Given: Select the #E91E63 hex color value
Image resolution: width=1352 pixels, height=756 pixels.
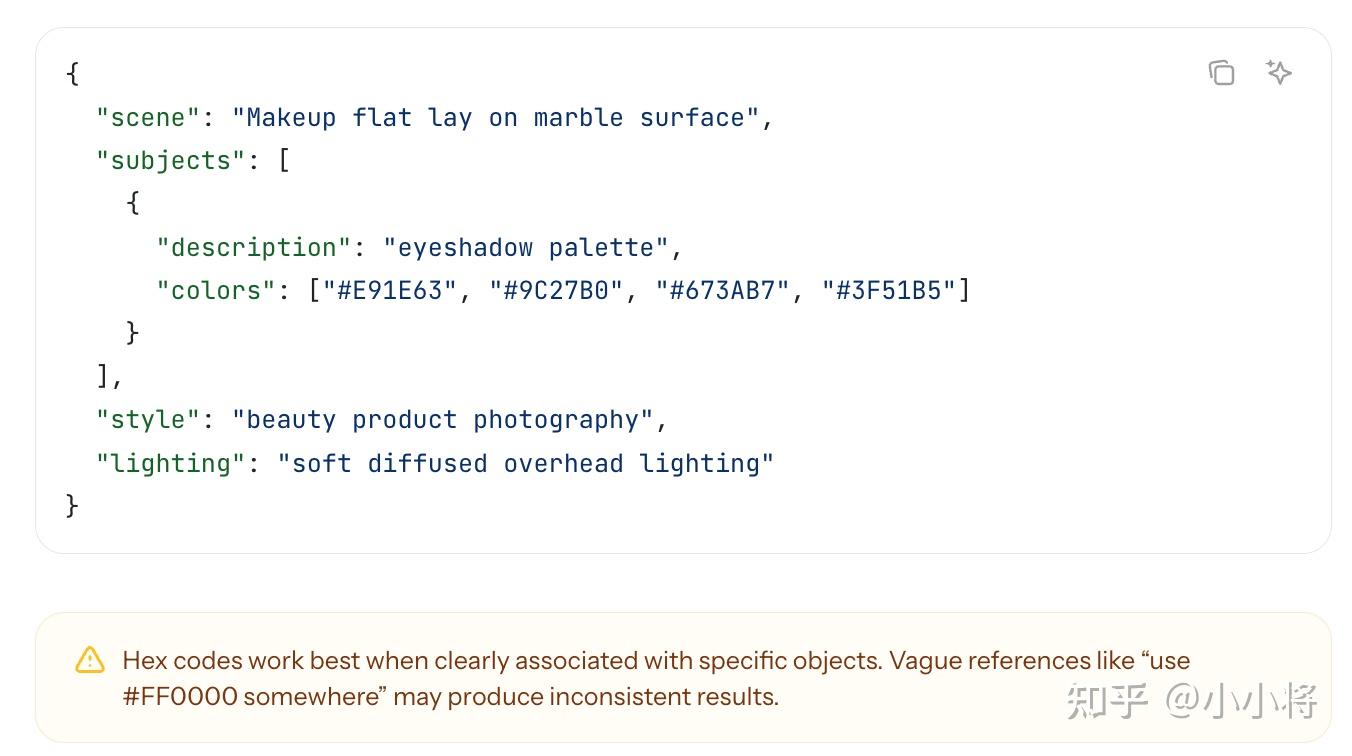Looking at the screenshot, I should point(390,290).
